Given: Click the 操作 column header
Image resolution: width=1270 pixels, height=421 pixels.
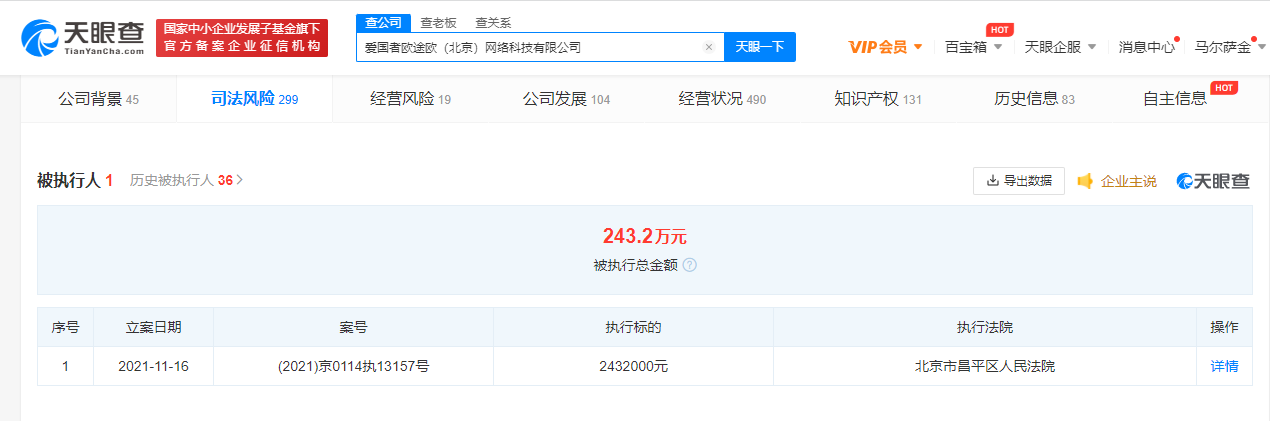Looking at the screenshot, I should (1224, 328).
